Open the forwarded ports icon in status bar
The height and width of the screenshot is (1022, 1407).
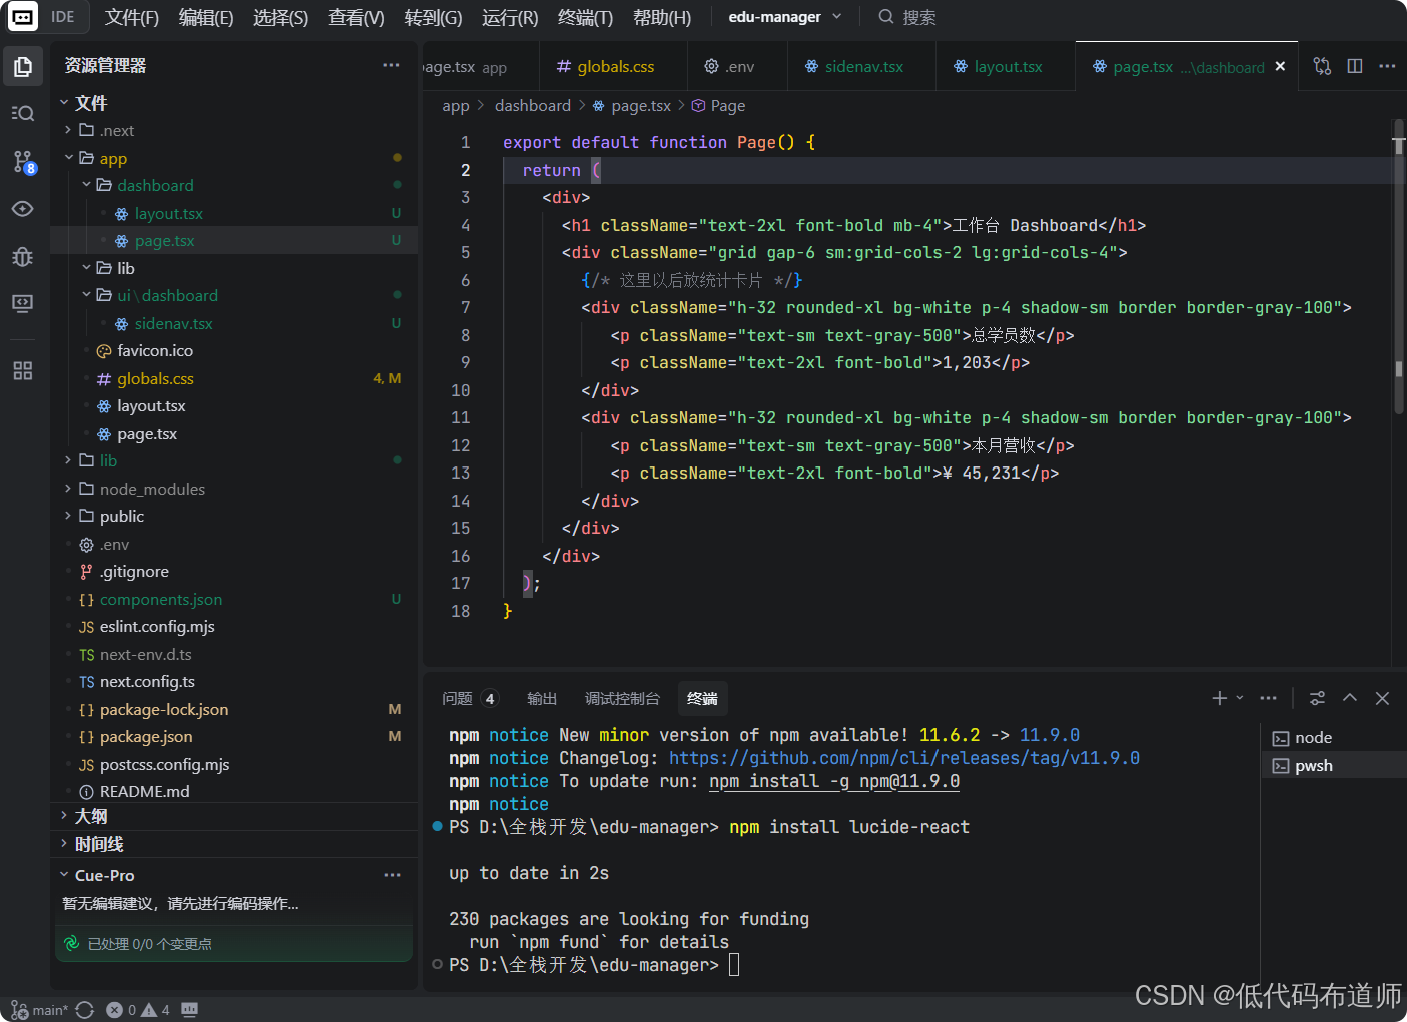(x=190, y=1010)
